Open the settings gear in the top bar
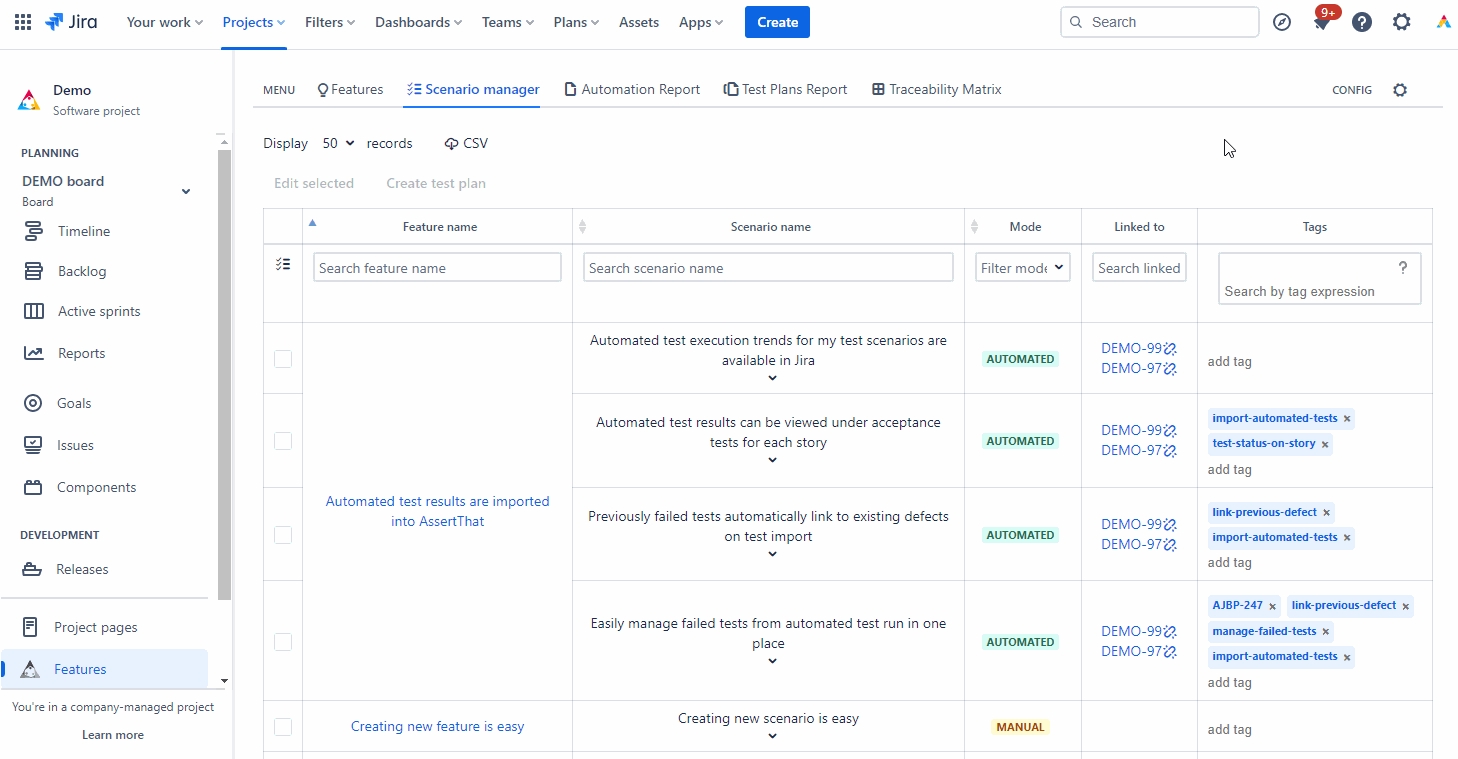1458x759 pixels. click(1402, 21)
